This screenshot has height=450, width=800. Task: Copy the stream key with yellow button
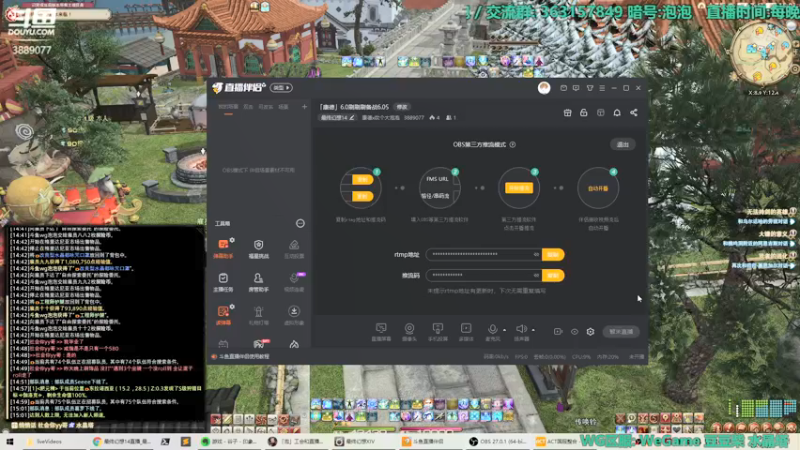(x=553, y=276)
